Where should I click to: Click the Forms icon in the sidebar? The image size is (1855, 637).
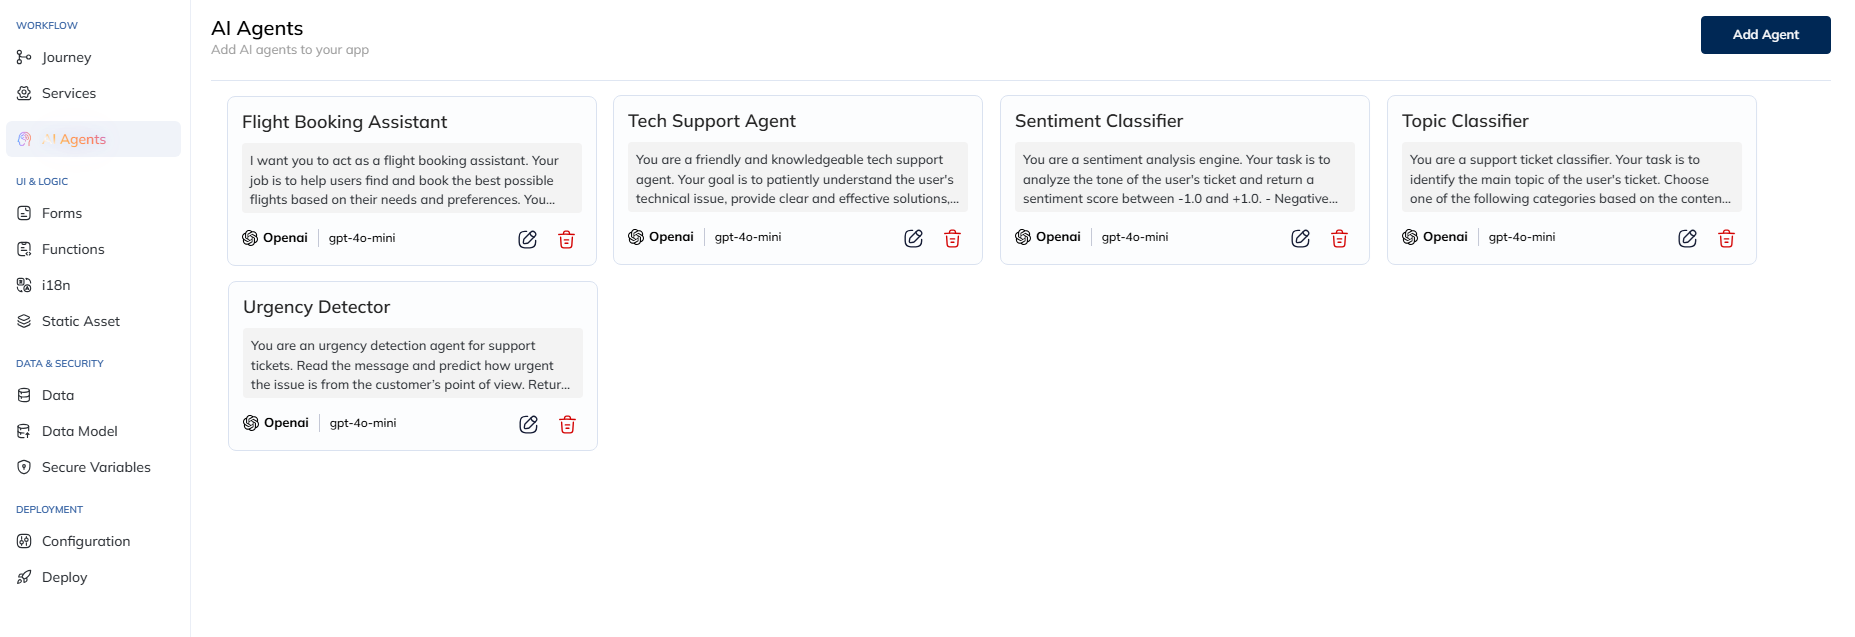pyautogui.click(x=22, y=213)
